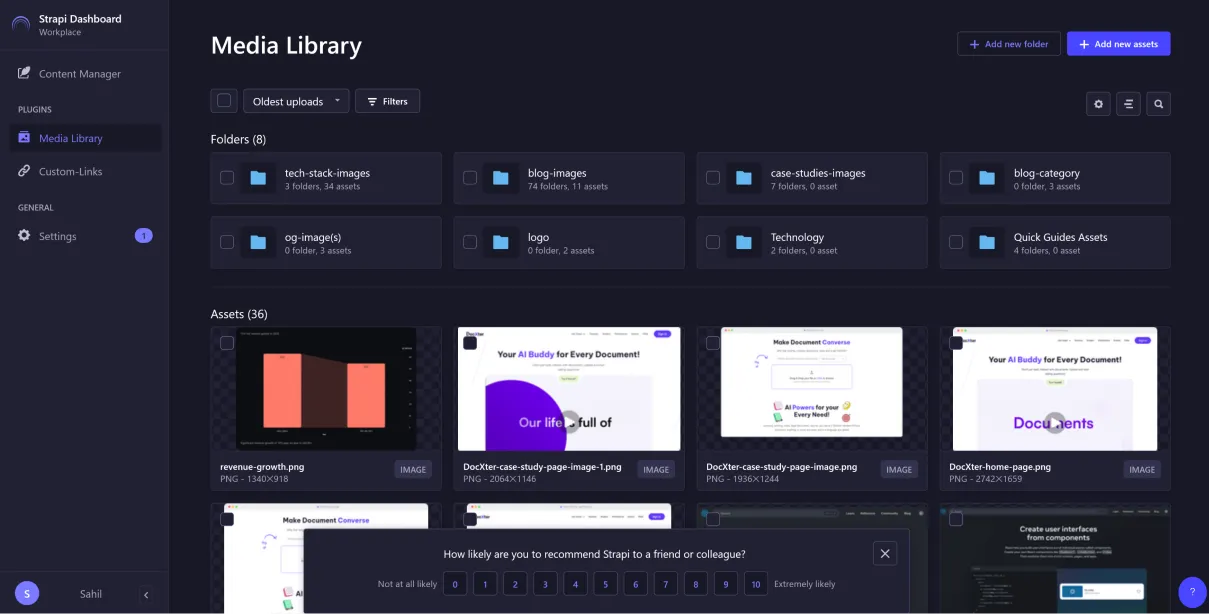Toggle the select all assets checkbox
The image size is (1209, 614).
[224, 100]
